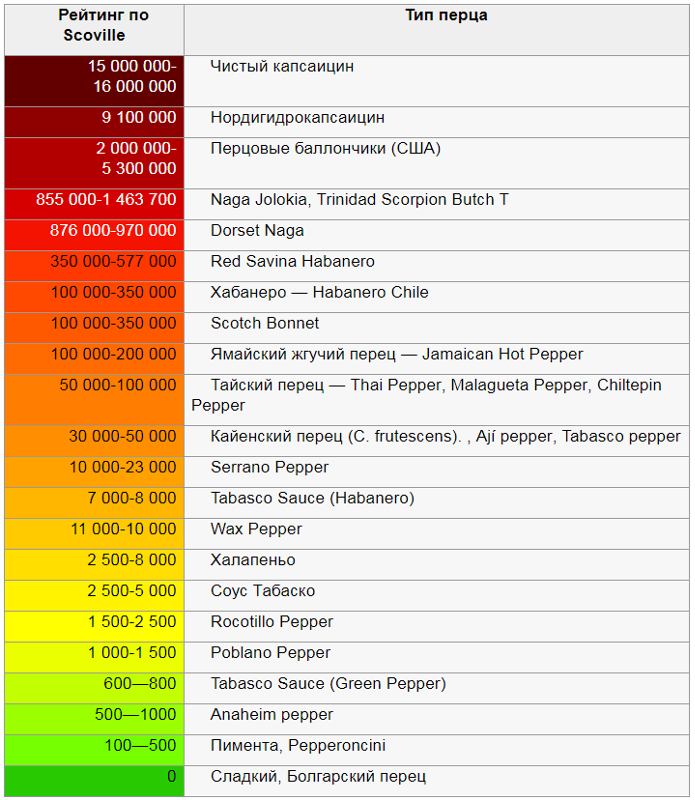Image resolution: width=695 pixels, height=800 pixels.
Task: Select the '7 000-8 000' rating cell
Action: (94, 503)
